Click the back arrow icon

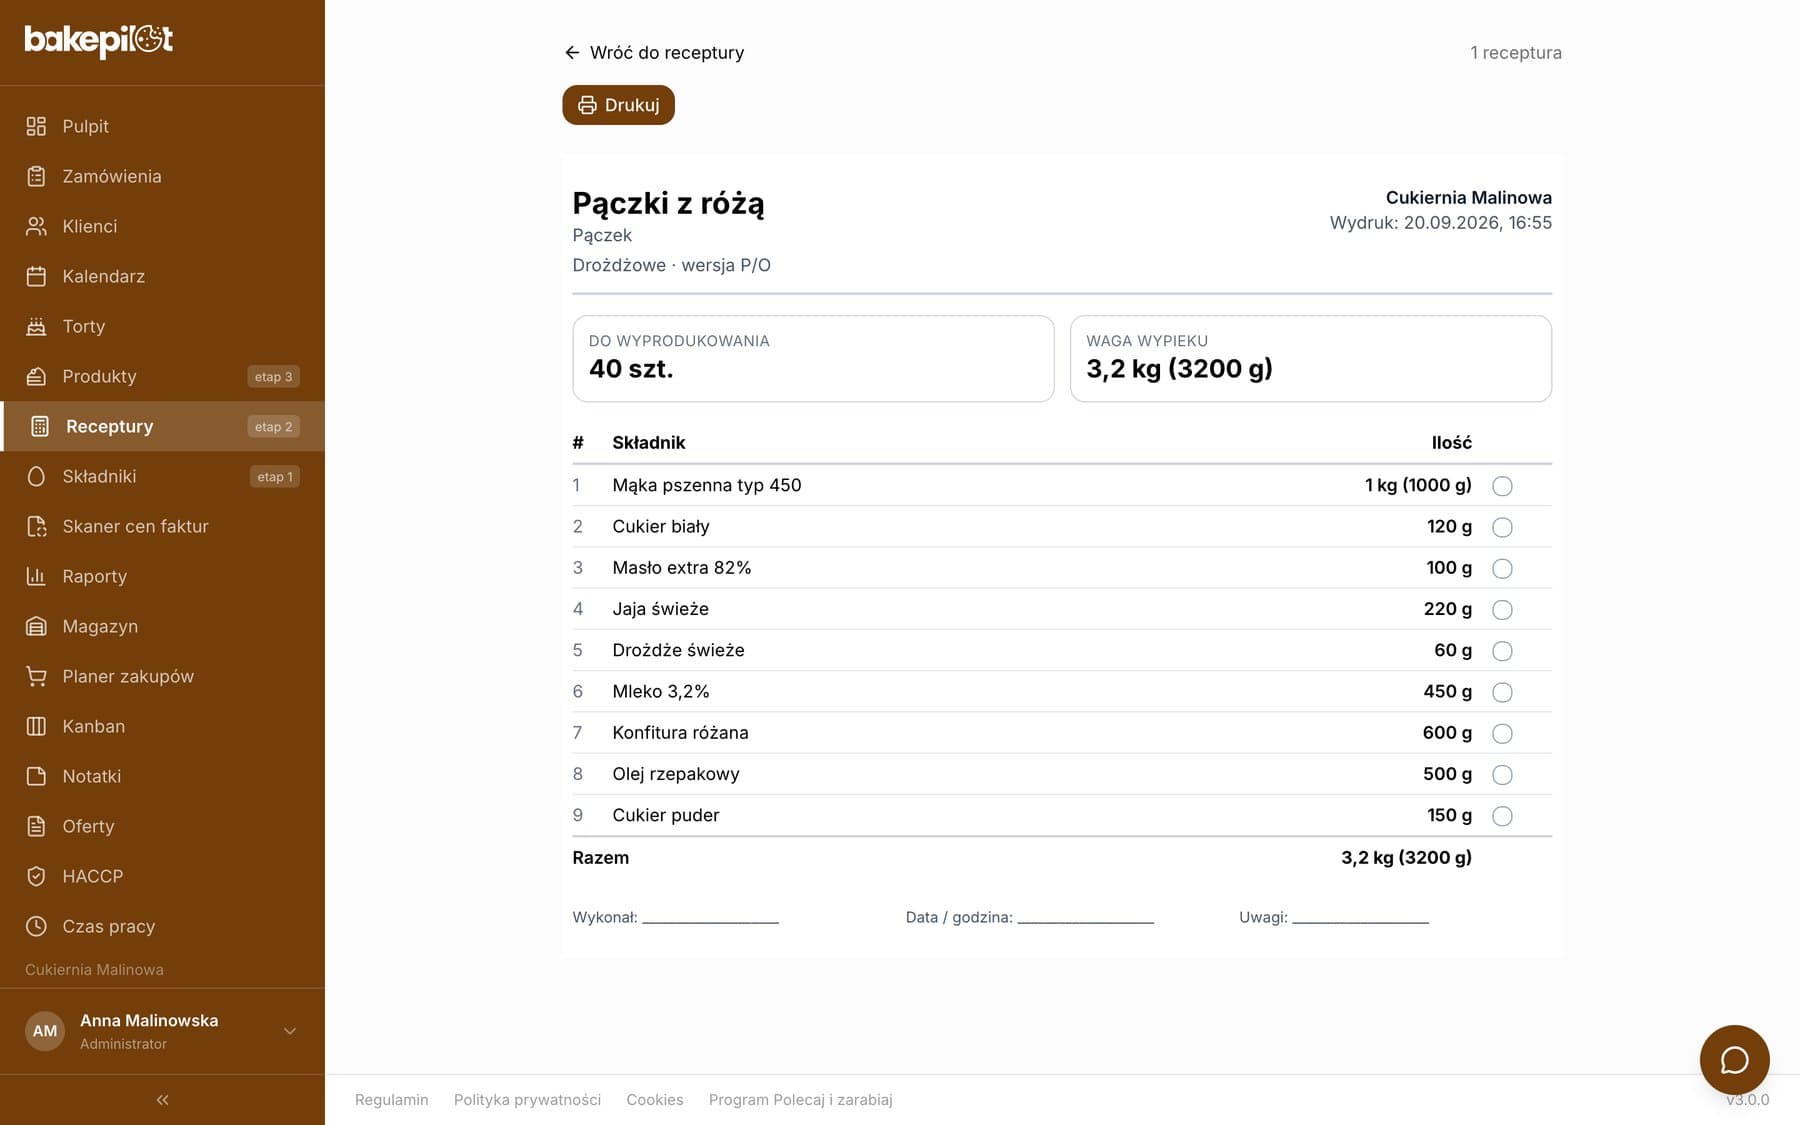[572, 52]
